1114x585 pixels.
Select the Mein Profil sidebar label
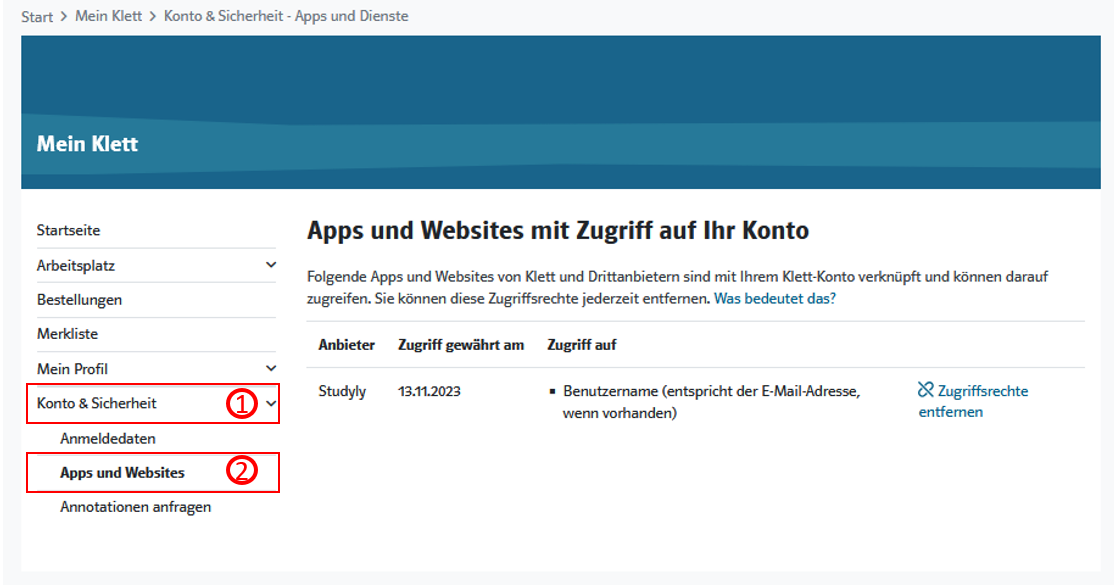pos(72,369)
